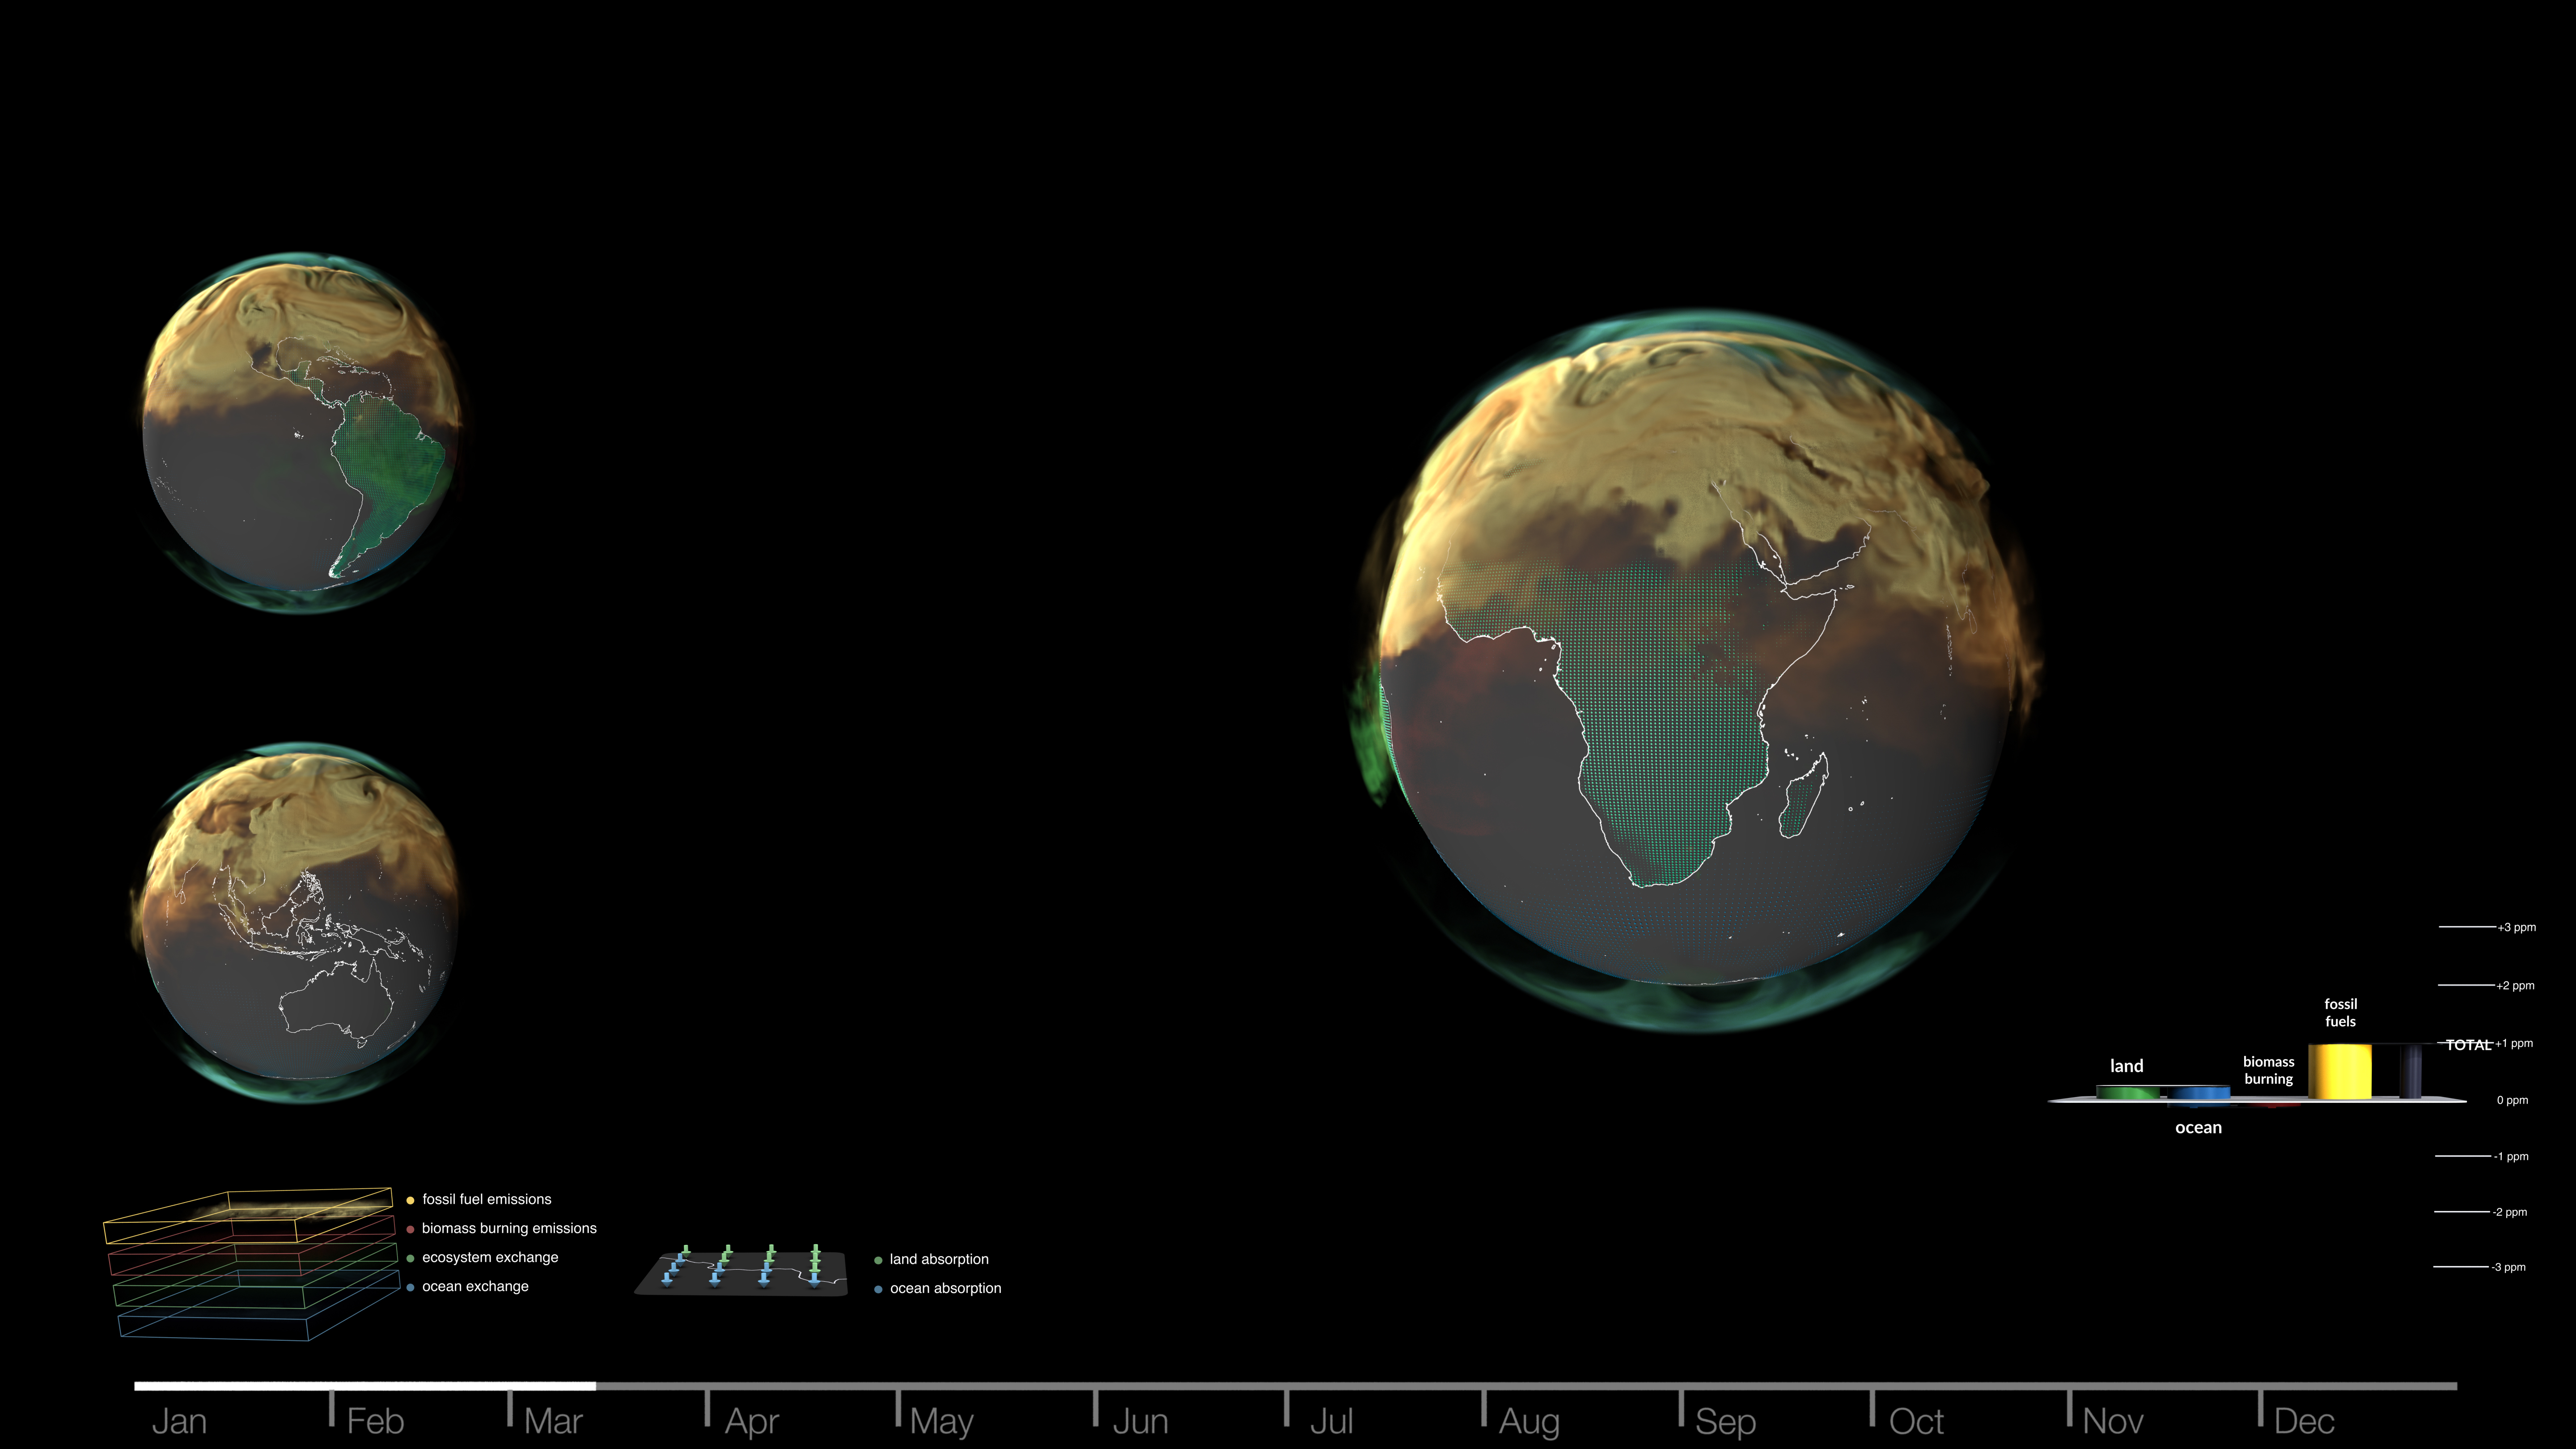Click the 'ocean exchange' legend text
2576x1449 pixels.
(475, 1286)
